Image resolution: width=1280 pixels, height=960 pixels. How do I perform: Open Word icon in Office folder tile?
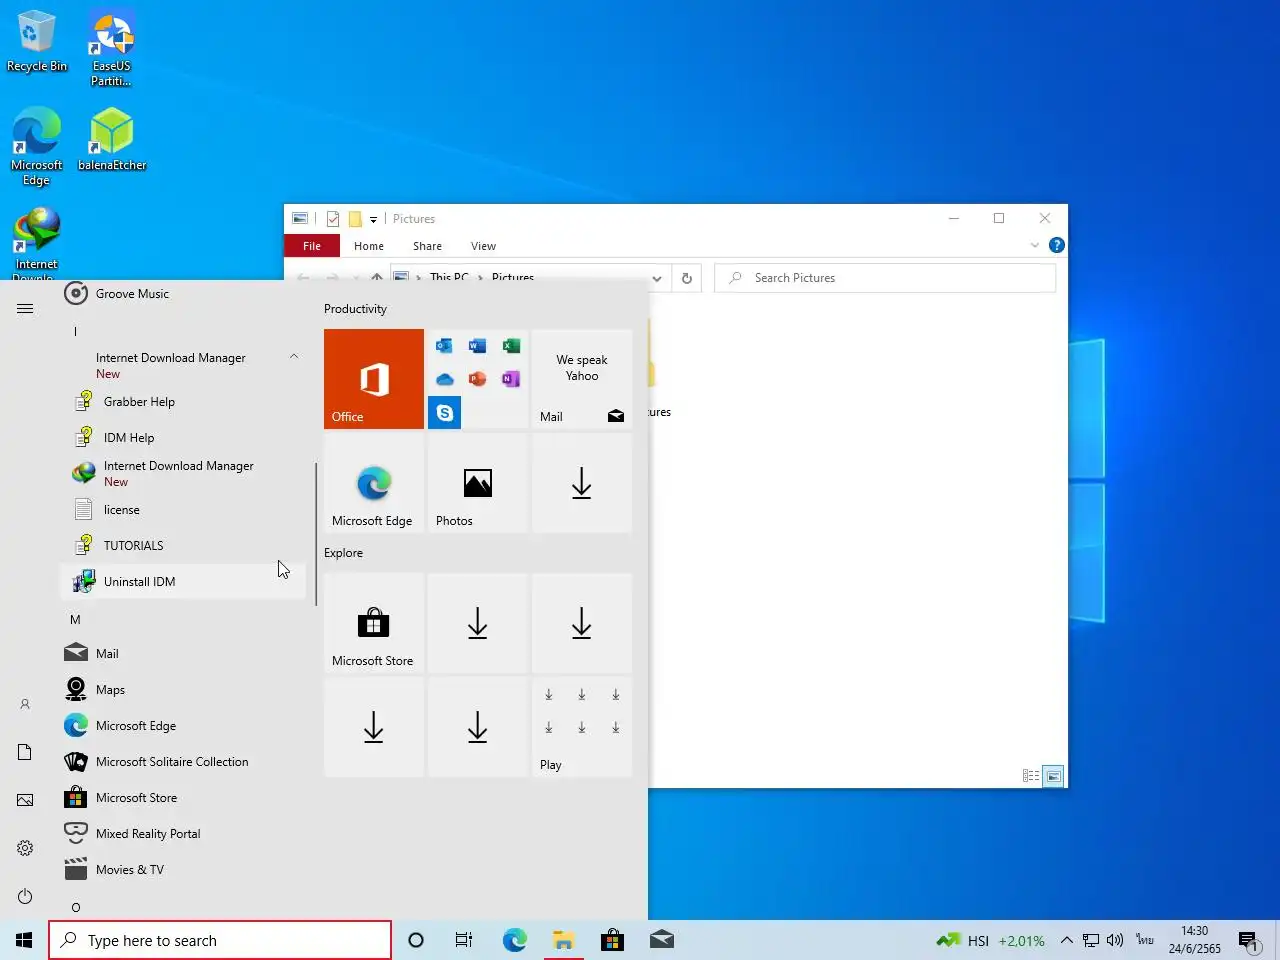pos(478,346)
